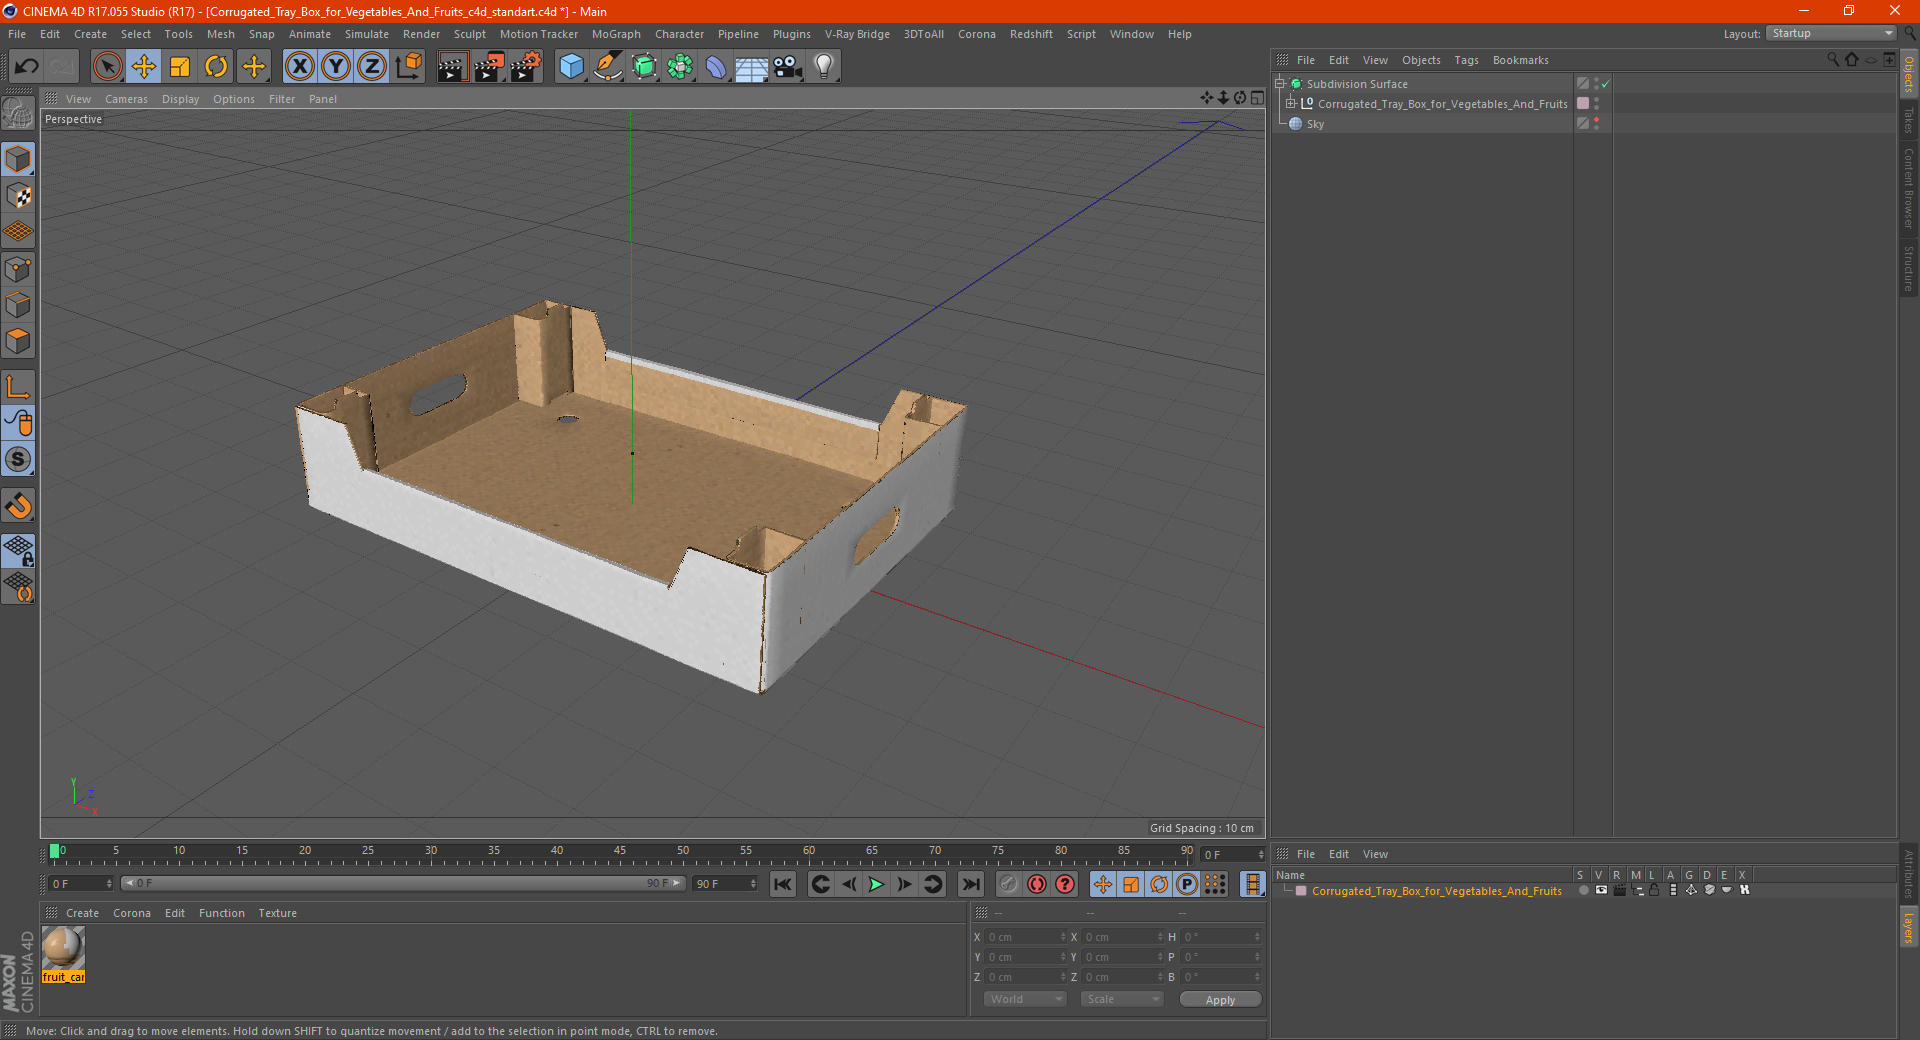
Task: Activate the Rotate tool
Action: coord(216,67)
